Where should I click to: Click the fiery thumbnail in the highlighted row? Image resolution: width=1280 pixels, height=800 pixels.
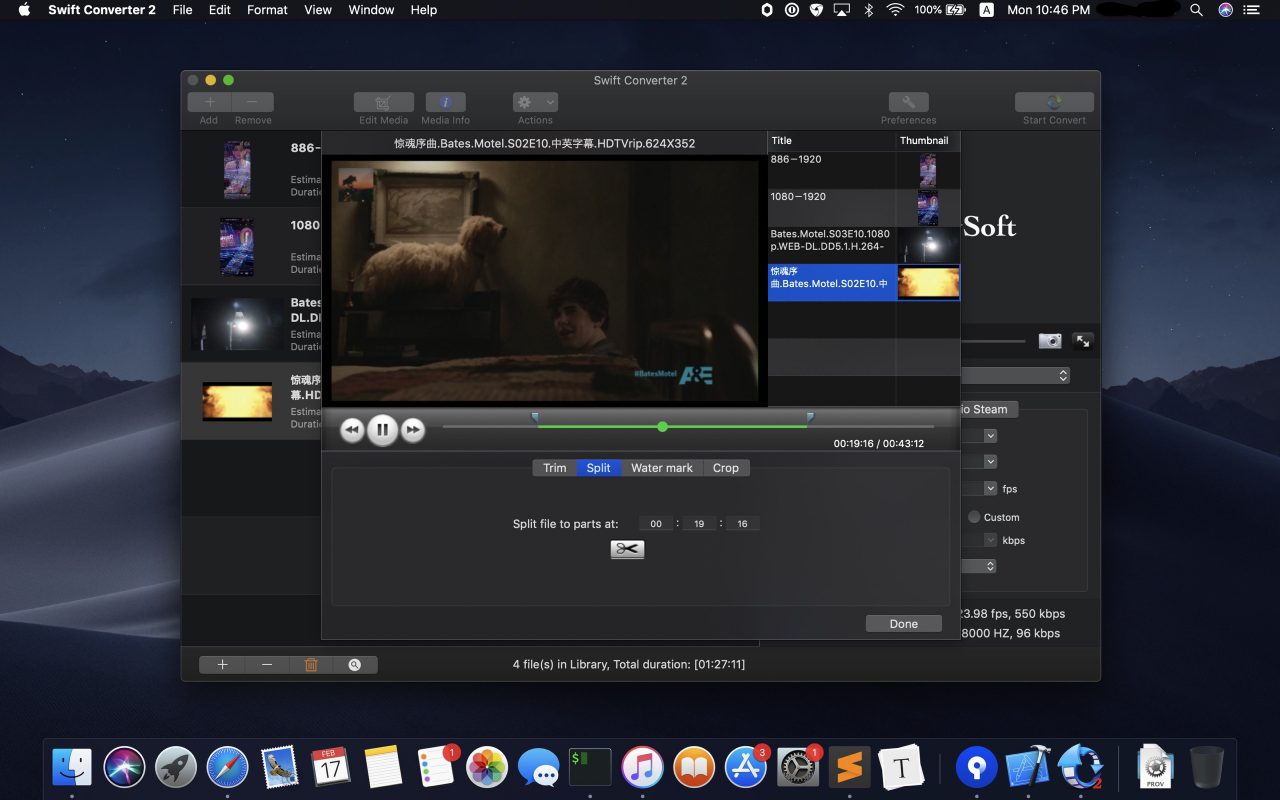tap(928, 283)
